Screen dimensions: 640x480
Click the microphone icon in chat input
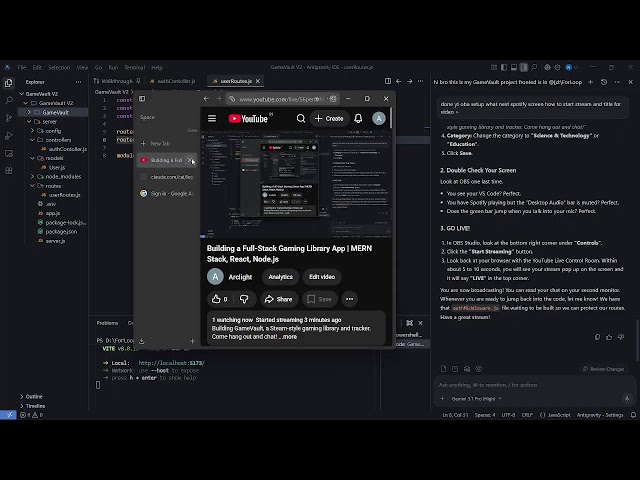tap(627, 399)
